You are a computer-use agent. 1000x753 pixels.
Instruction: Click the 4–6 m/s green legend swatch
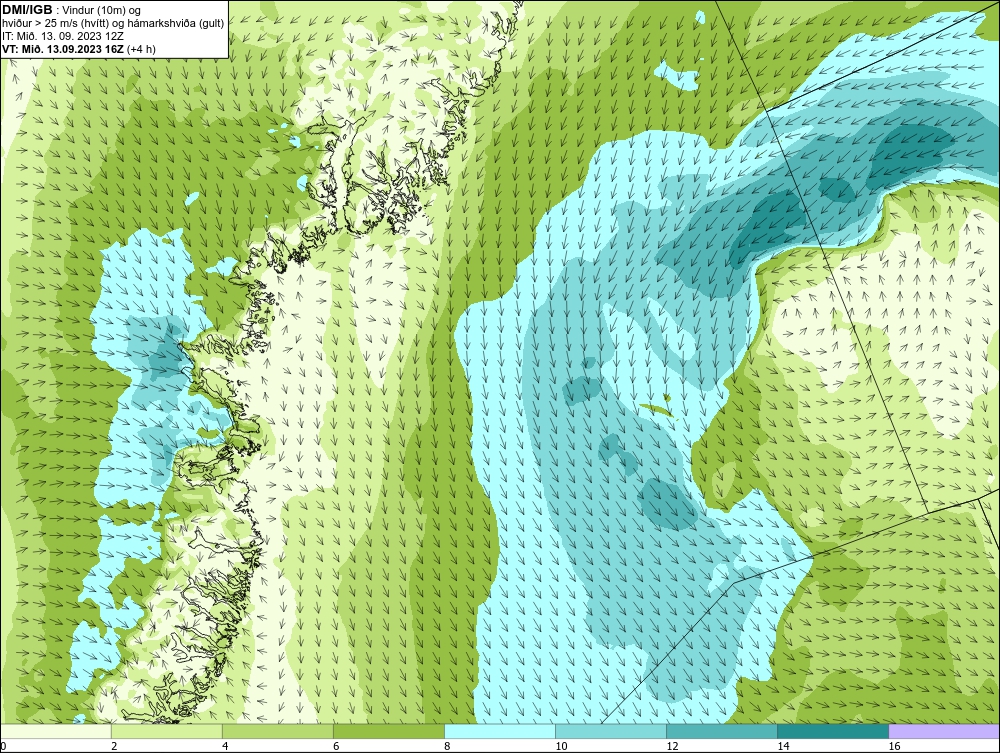(x=277, y=731)
